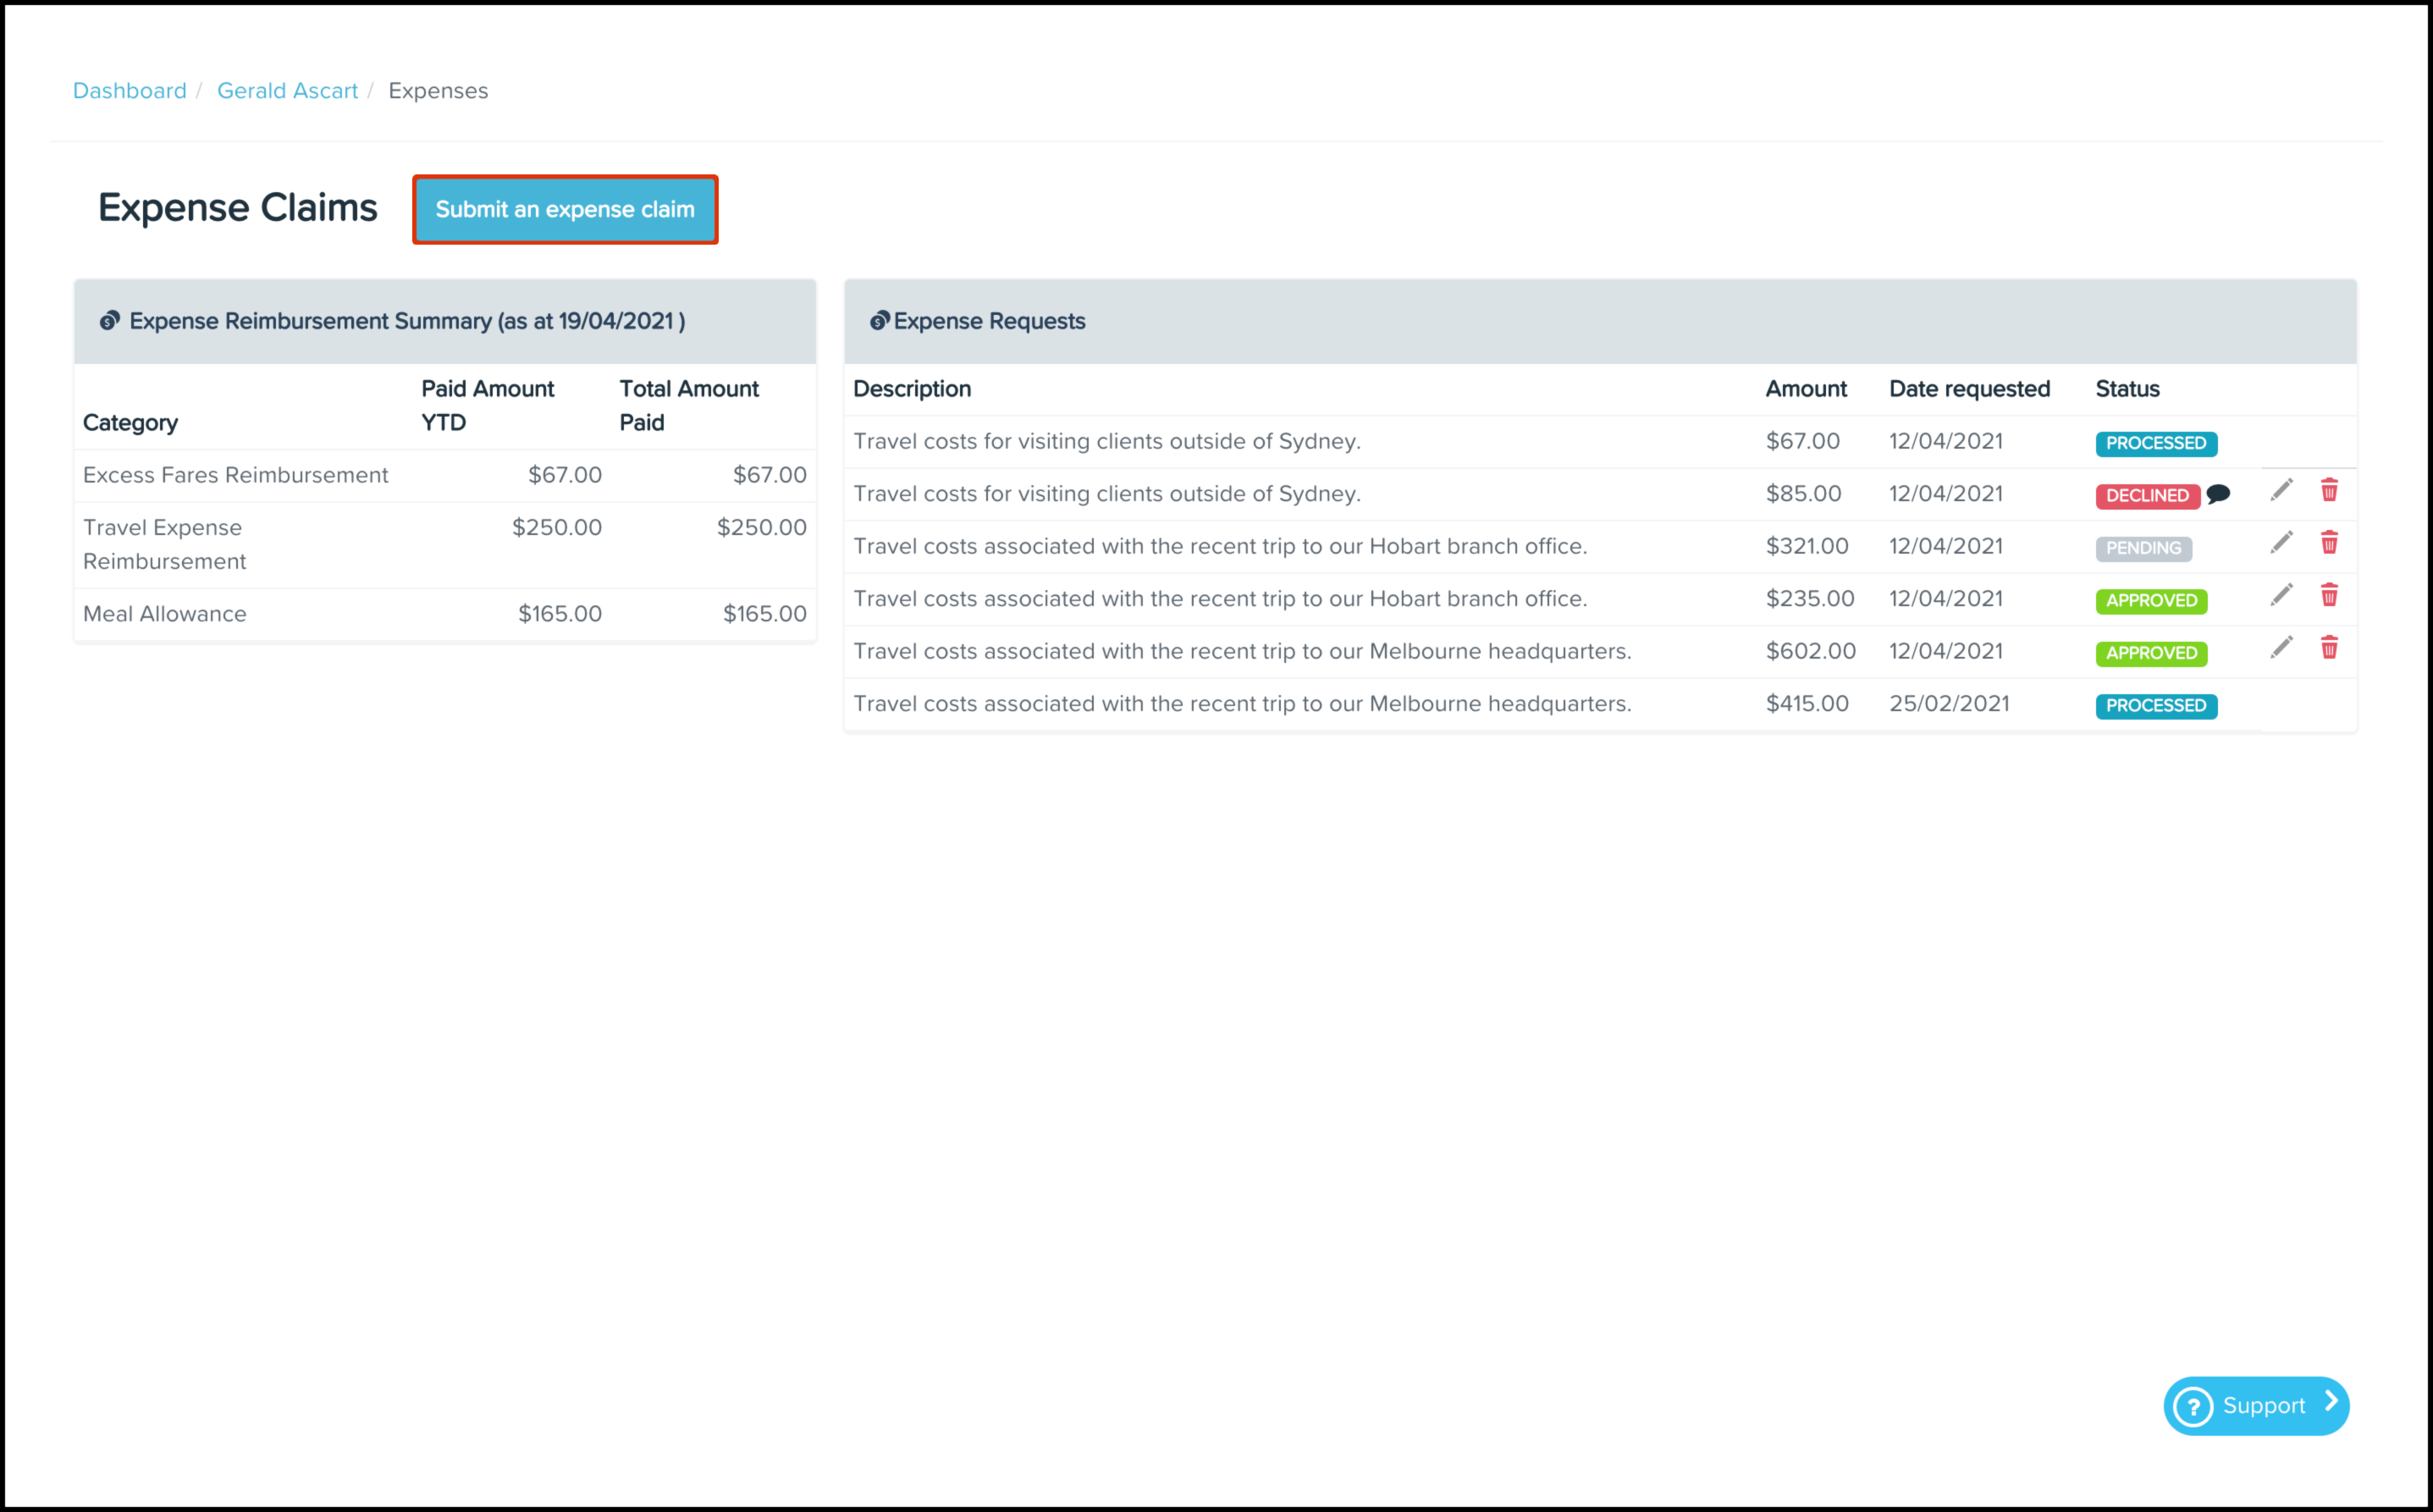View comment on the declined claim
Screen dimensions: 2433x1512
click(2218, 494)
